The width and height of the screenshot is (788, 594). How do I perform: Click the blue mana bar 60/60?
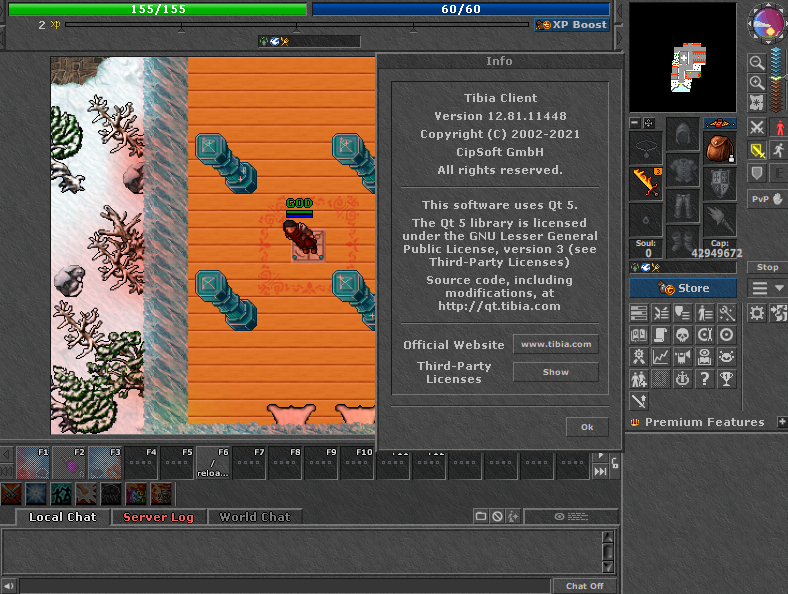tap(461, 9)
